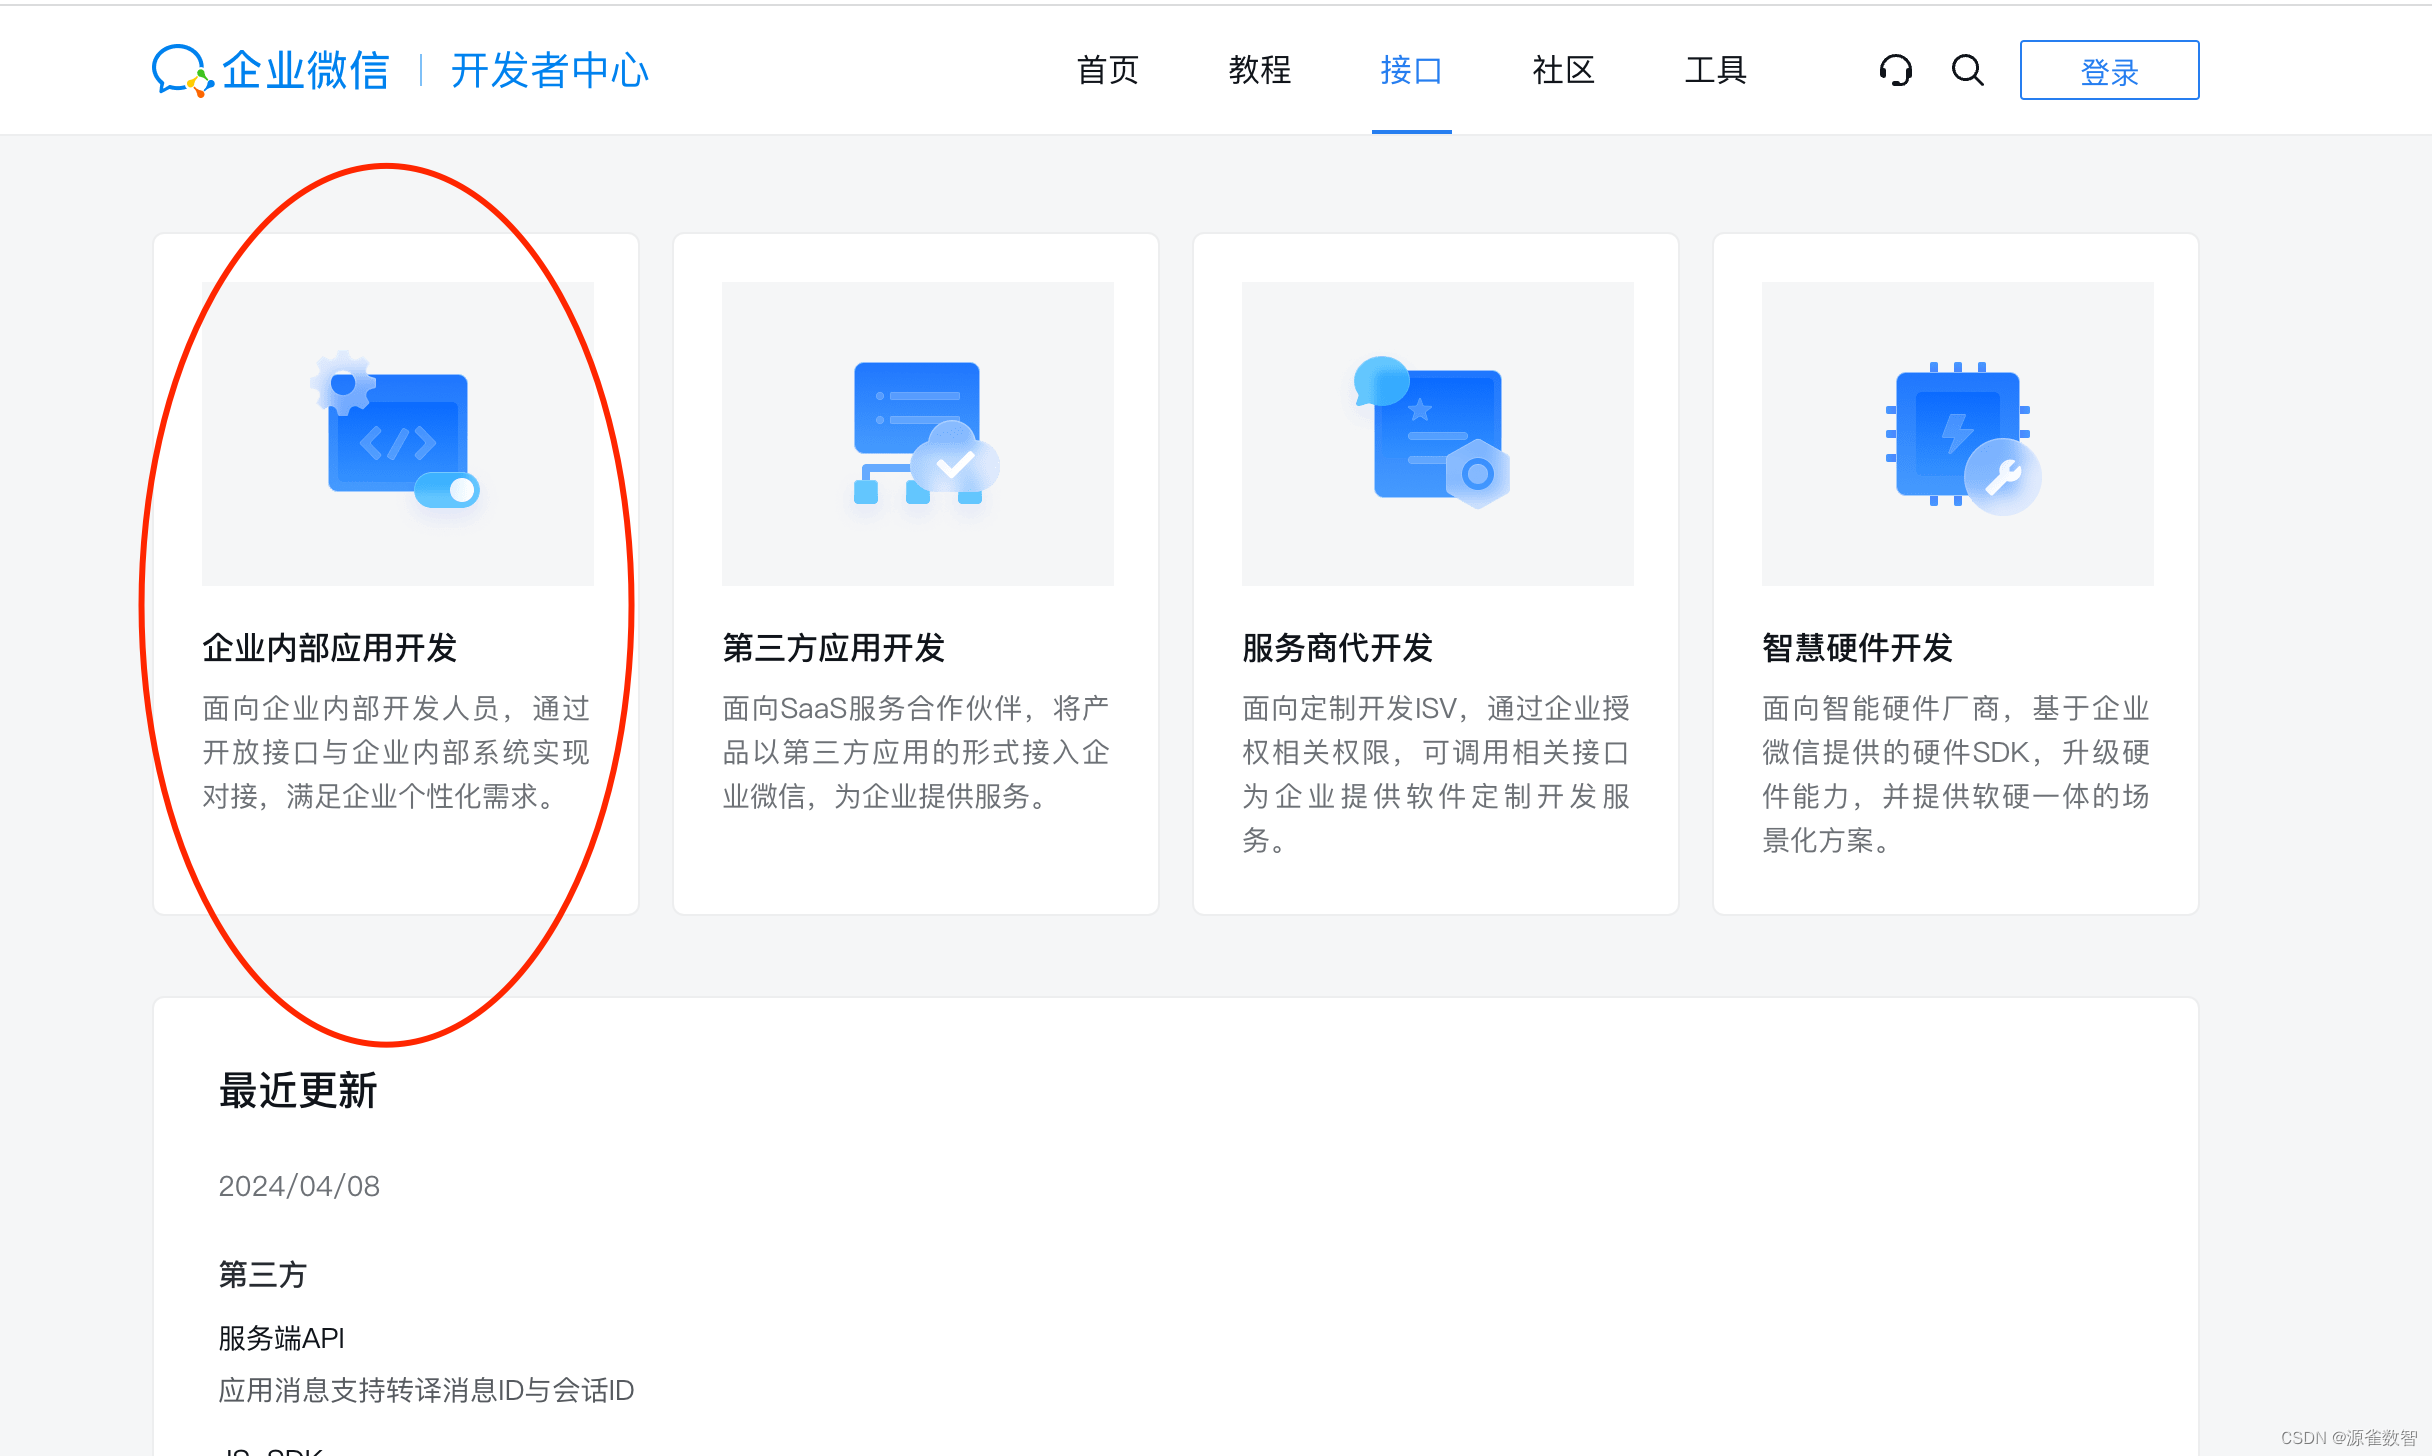
Task: Click 应用消息支持转译消息ID与会话ID update entry
Action: tap(426, 1390)
